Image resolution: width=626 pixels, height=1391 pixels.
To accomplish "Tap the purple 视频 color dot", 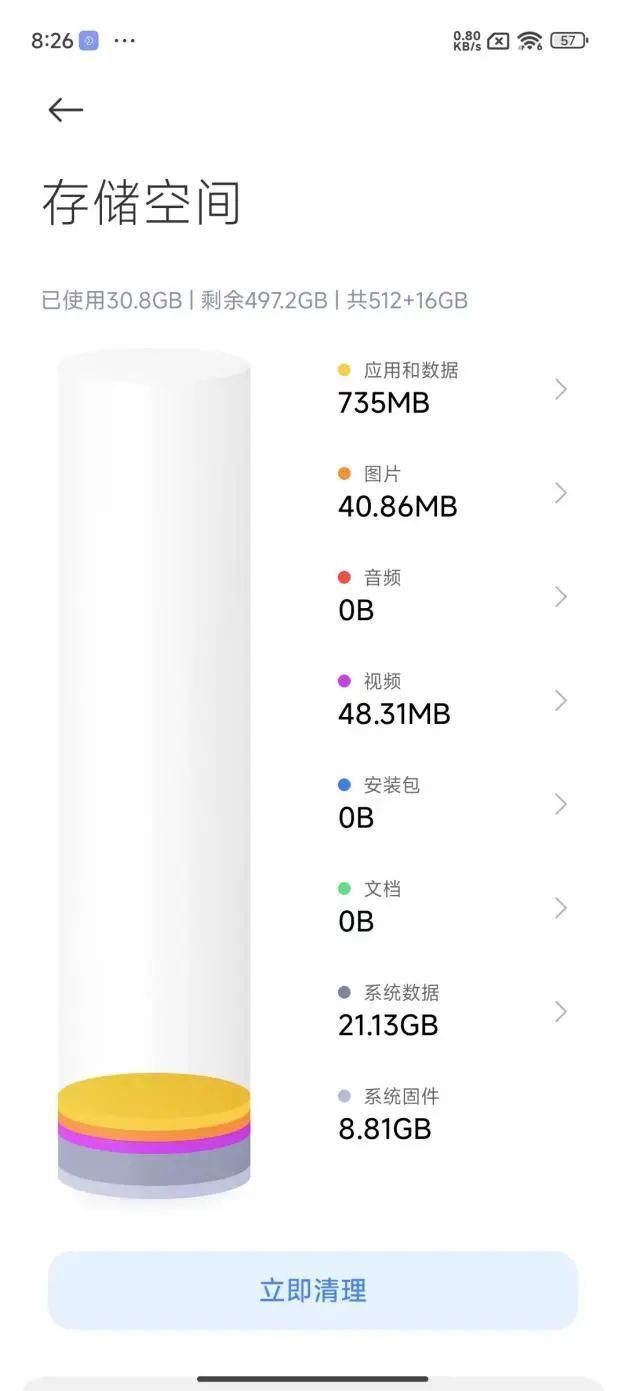I will click(345, 681).
